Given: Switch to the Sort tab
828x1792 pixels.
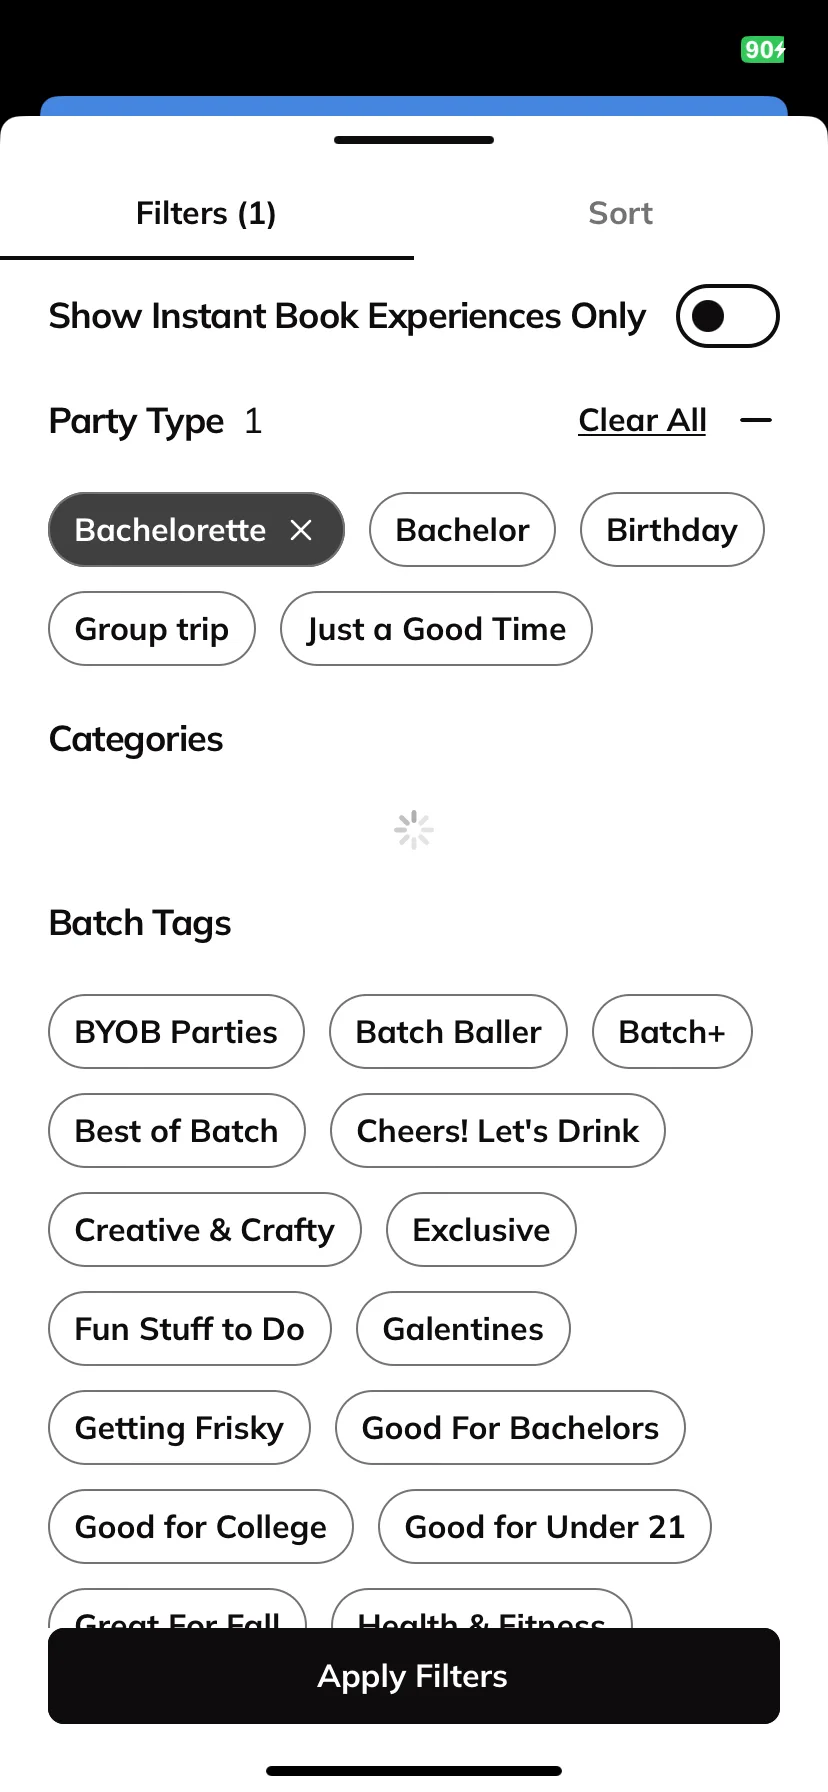Looking at the screenshot, I should [620, 213].
